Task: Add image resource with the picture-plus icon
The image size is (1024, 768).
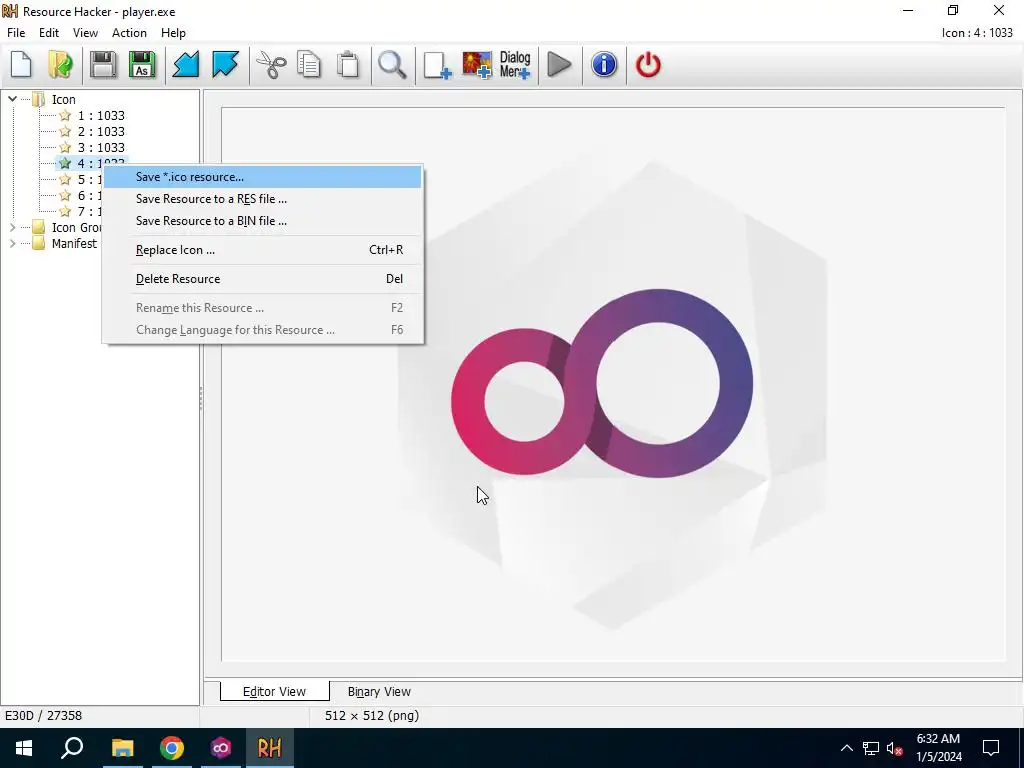Action: click(477, 65)
